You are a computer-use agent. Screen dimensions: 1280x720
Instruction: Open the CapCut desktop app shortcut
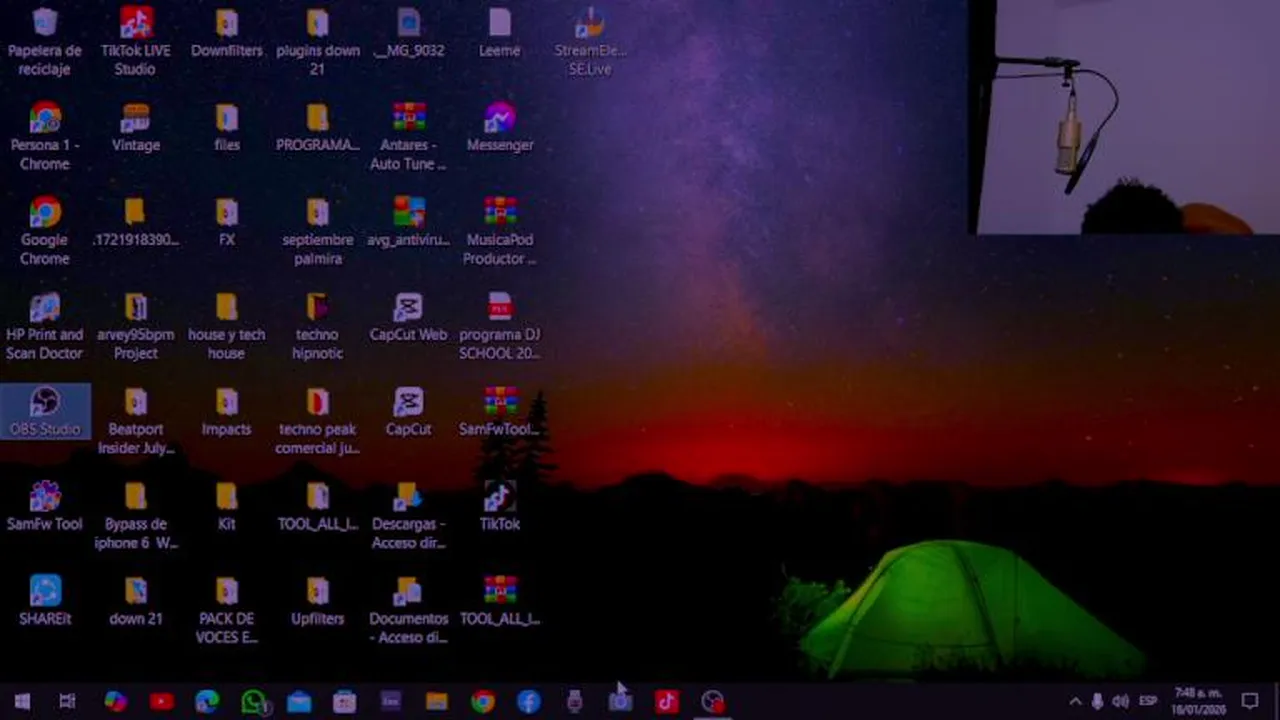tap(408, 413)
